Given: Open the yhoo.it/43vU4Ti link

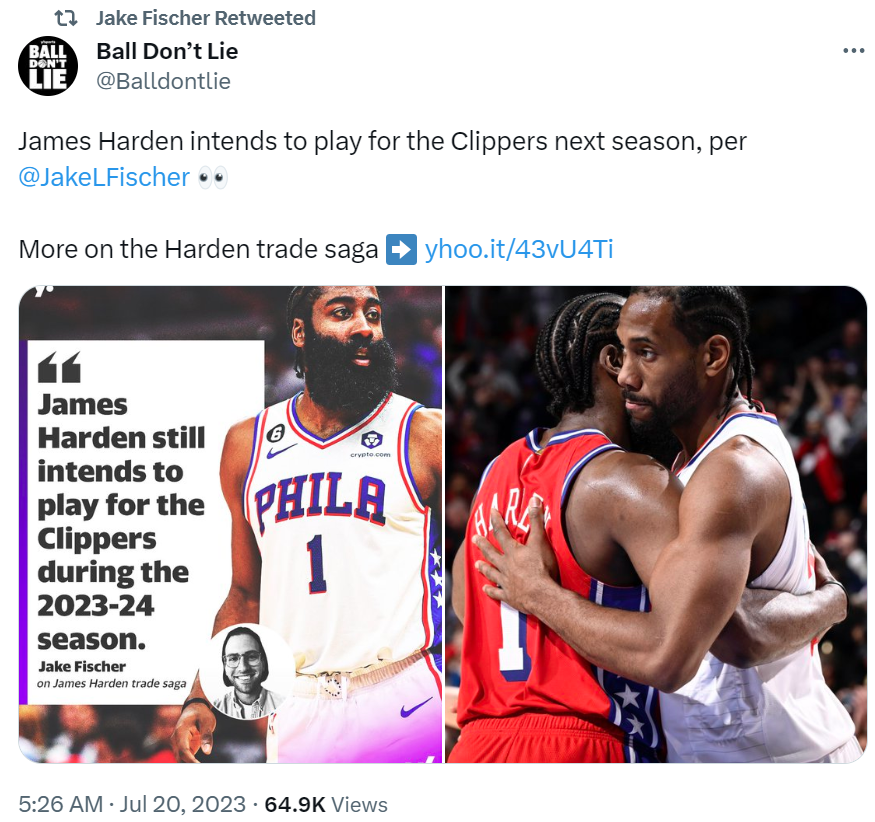Looking at the screenshot, I should pyautogui.click(x=519, y=249).
